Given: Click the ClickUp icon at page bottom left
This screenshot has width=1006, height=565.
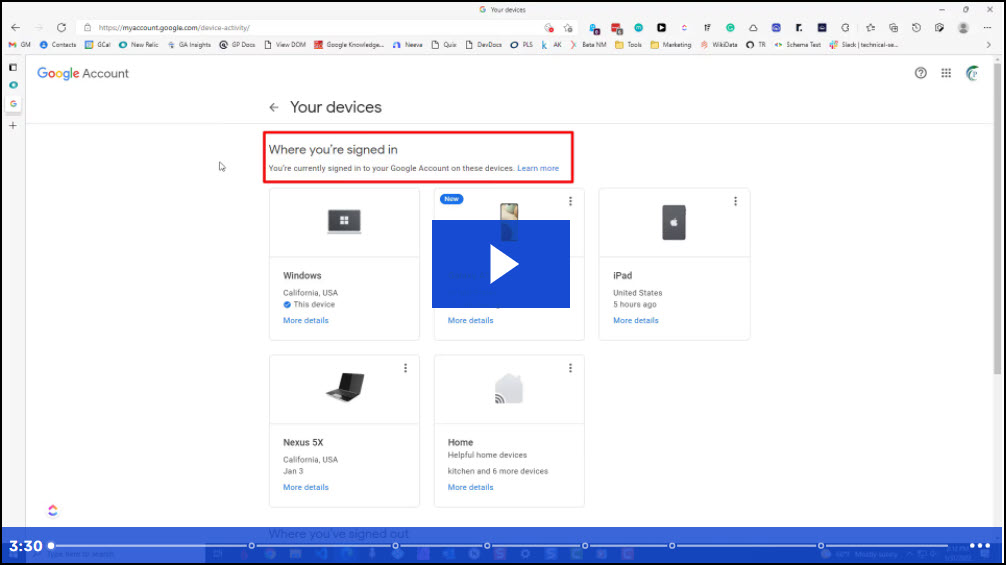Looking at the screenshot, I should click(53, 510).
